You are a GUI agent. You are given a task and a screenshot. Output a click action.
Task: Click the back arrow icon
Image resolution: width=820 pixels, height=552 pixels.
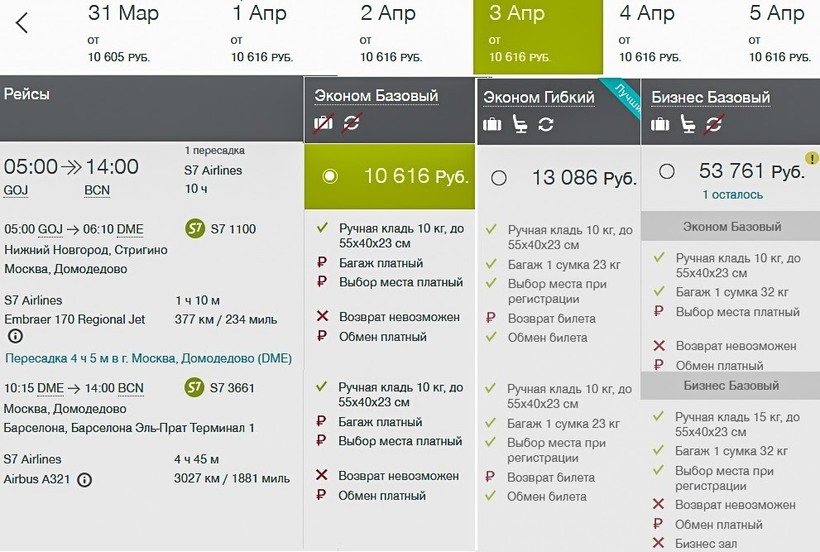(x=22, y=23)
